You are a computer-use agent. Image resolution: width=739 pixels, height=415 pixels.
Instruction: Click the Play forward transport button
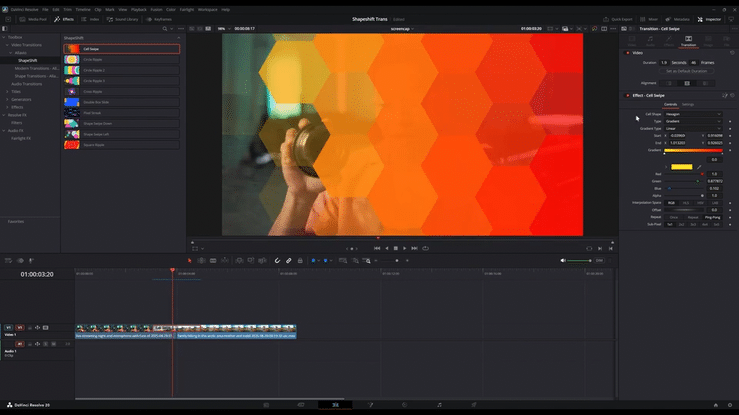[404, 248]
